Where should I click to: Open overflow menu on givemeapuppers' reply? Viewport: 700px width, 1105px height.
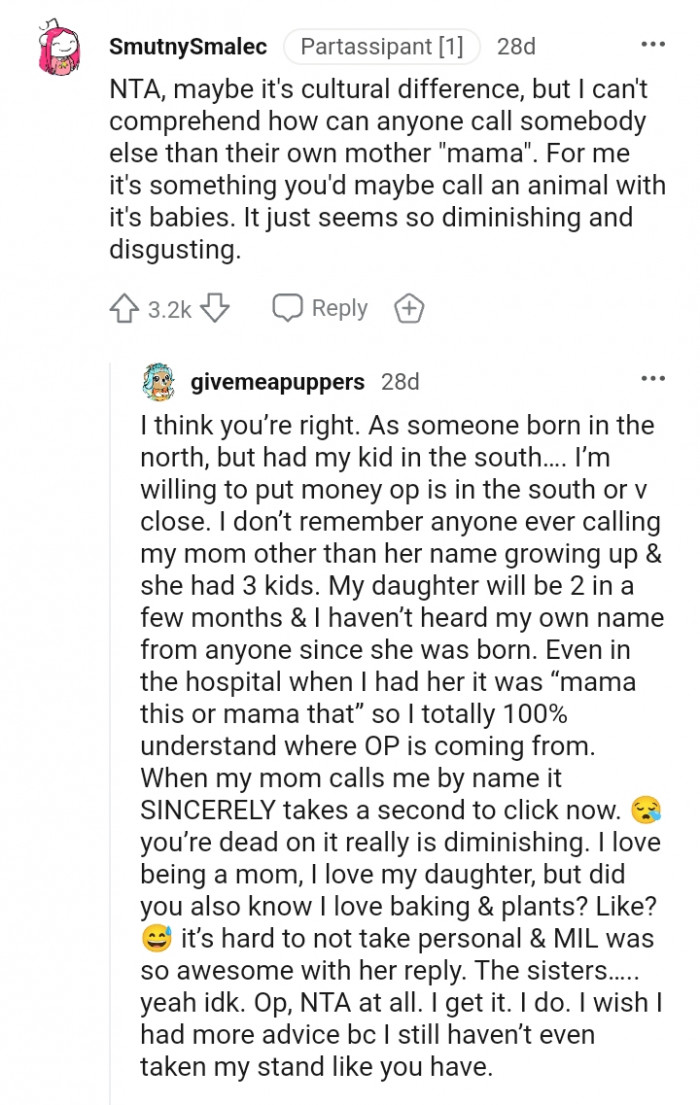652,378
